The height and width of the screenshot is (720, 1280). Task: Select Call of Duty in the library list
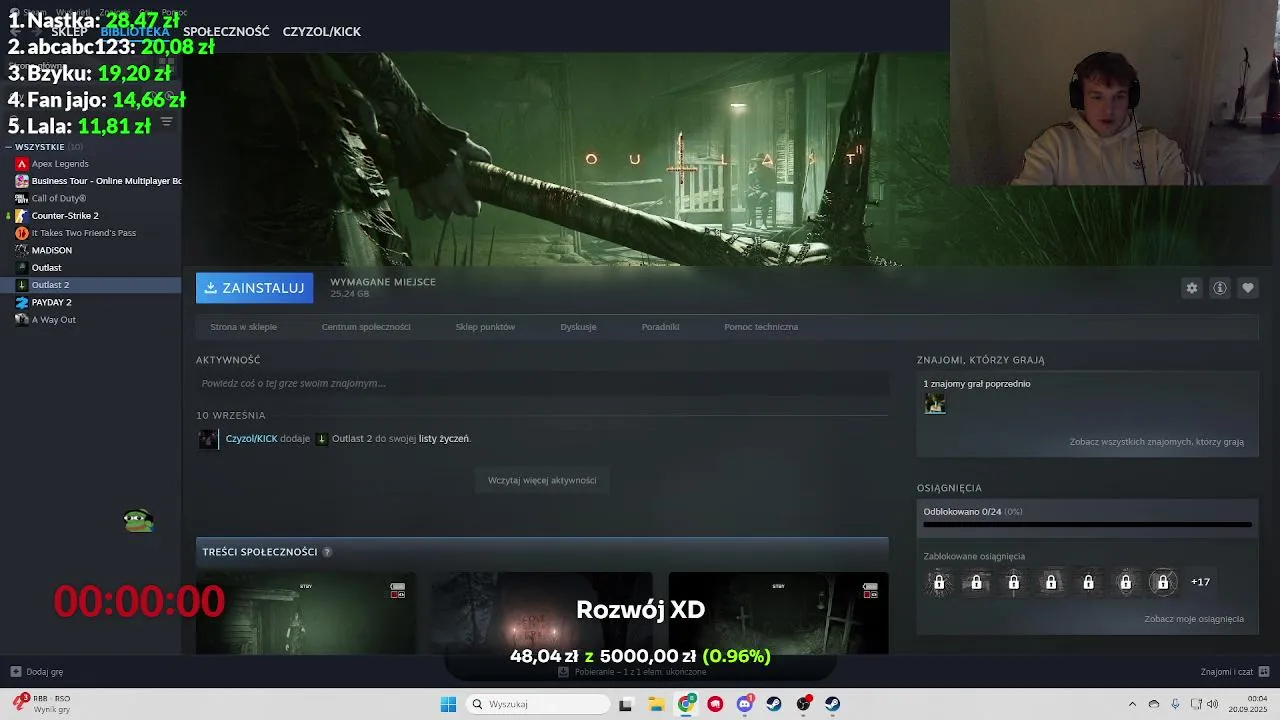(58, 198)
